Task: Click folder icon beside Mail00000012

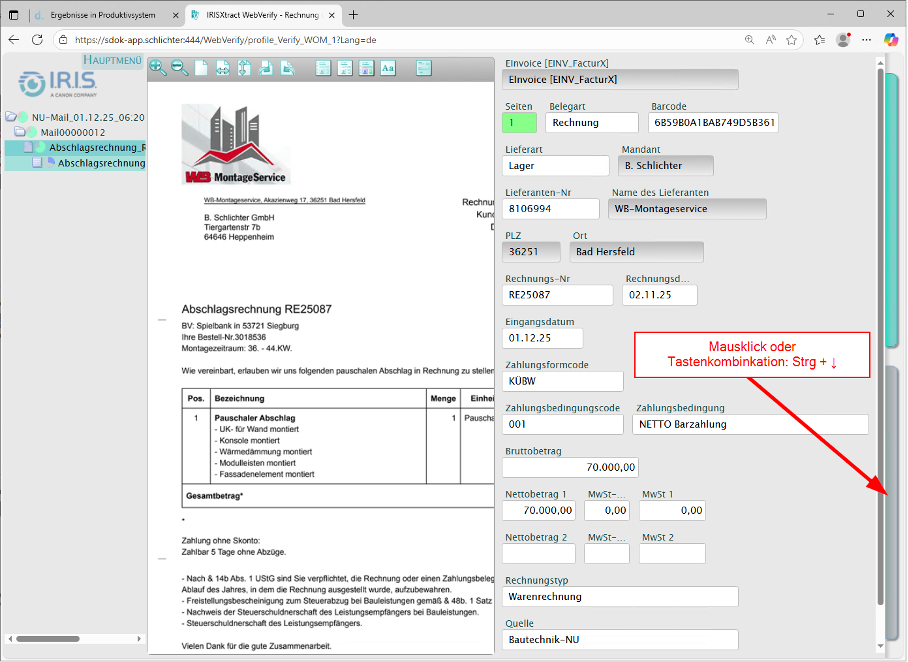Action: (x=20, y=131)
